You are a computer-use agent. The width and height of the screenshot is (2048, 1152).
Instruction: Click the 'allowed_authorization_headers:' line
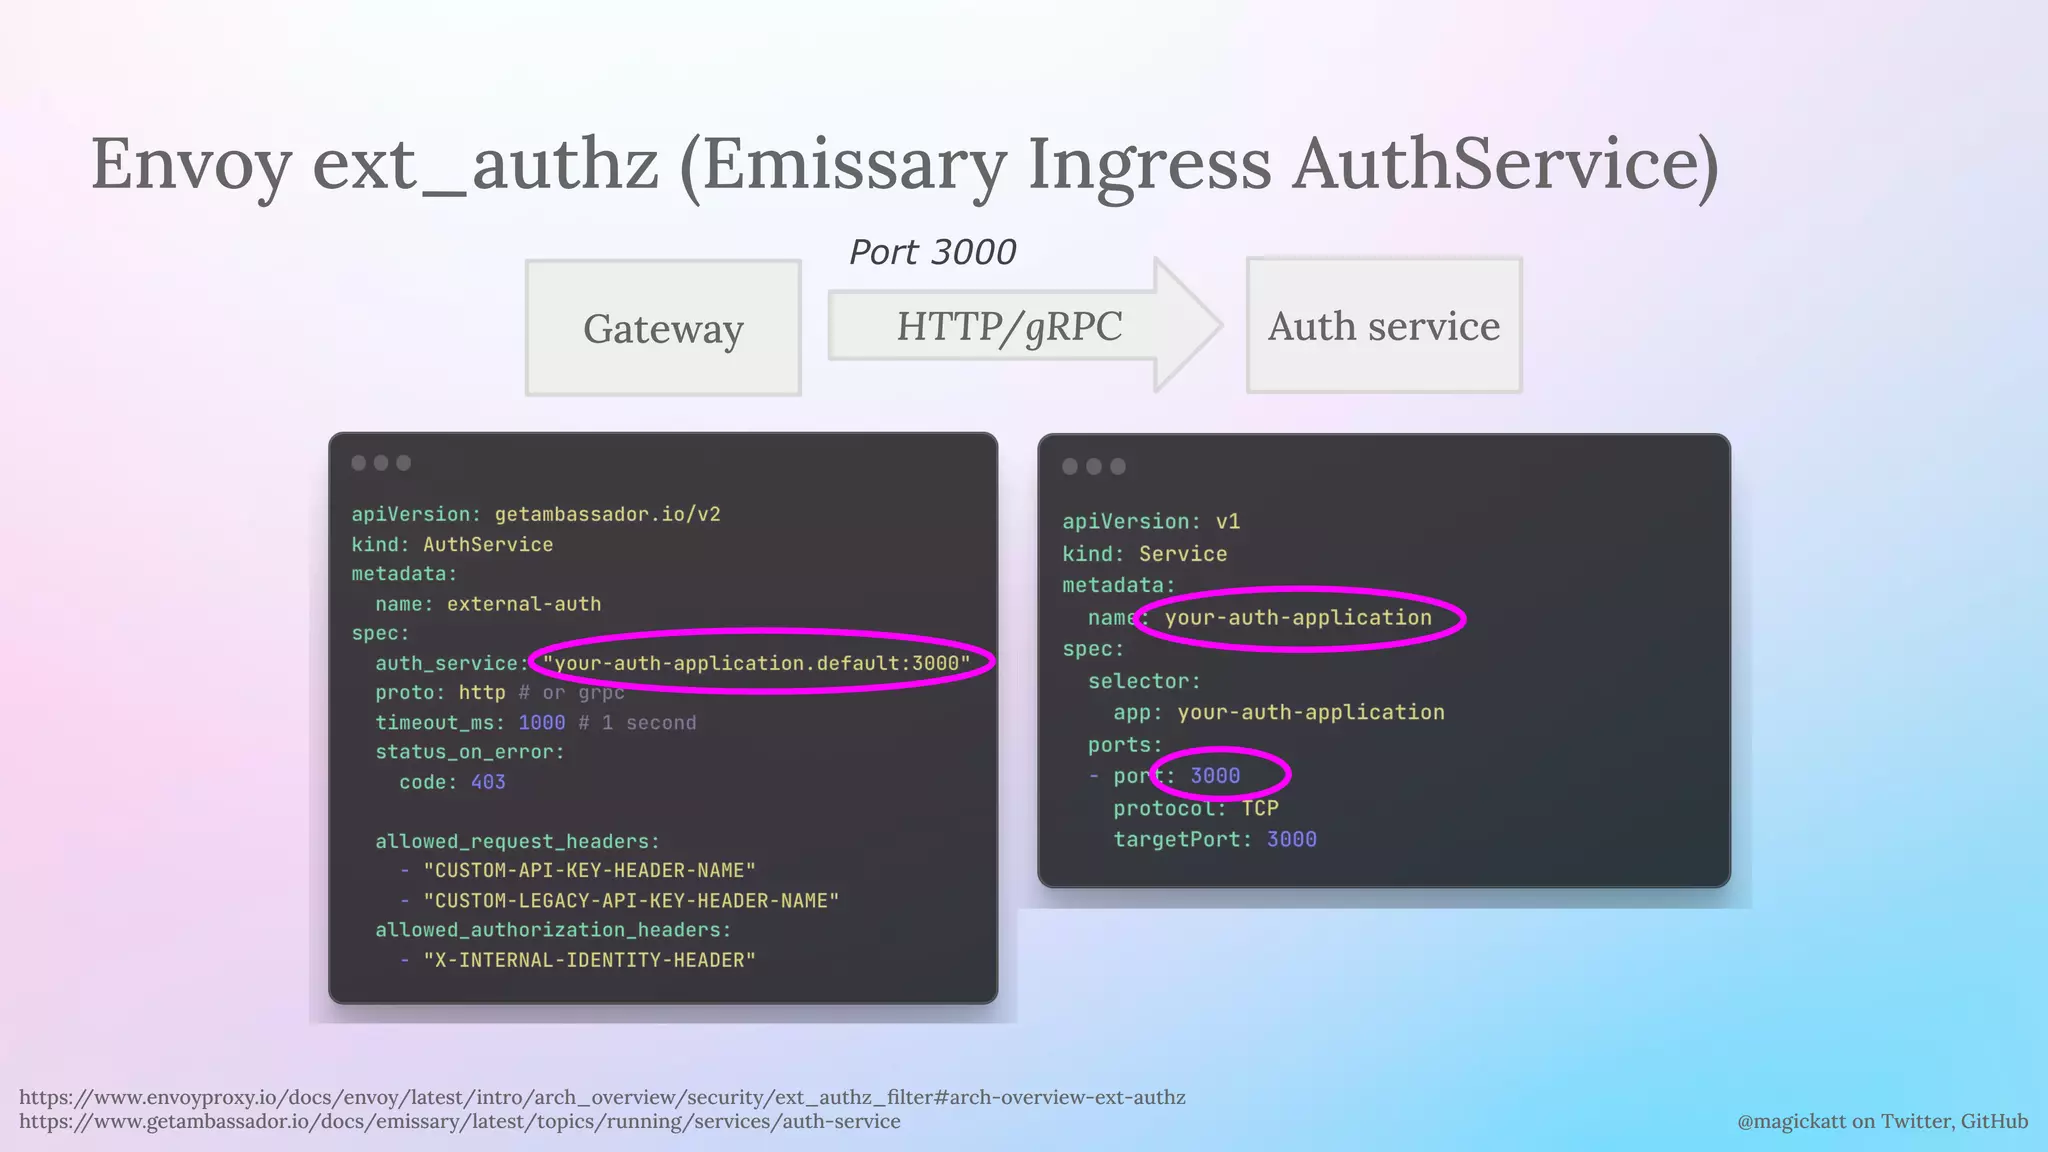(553, 930)
